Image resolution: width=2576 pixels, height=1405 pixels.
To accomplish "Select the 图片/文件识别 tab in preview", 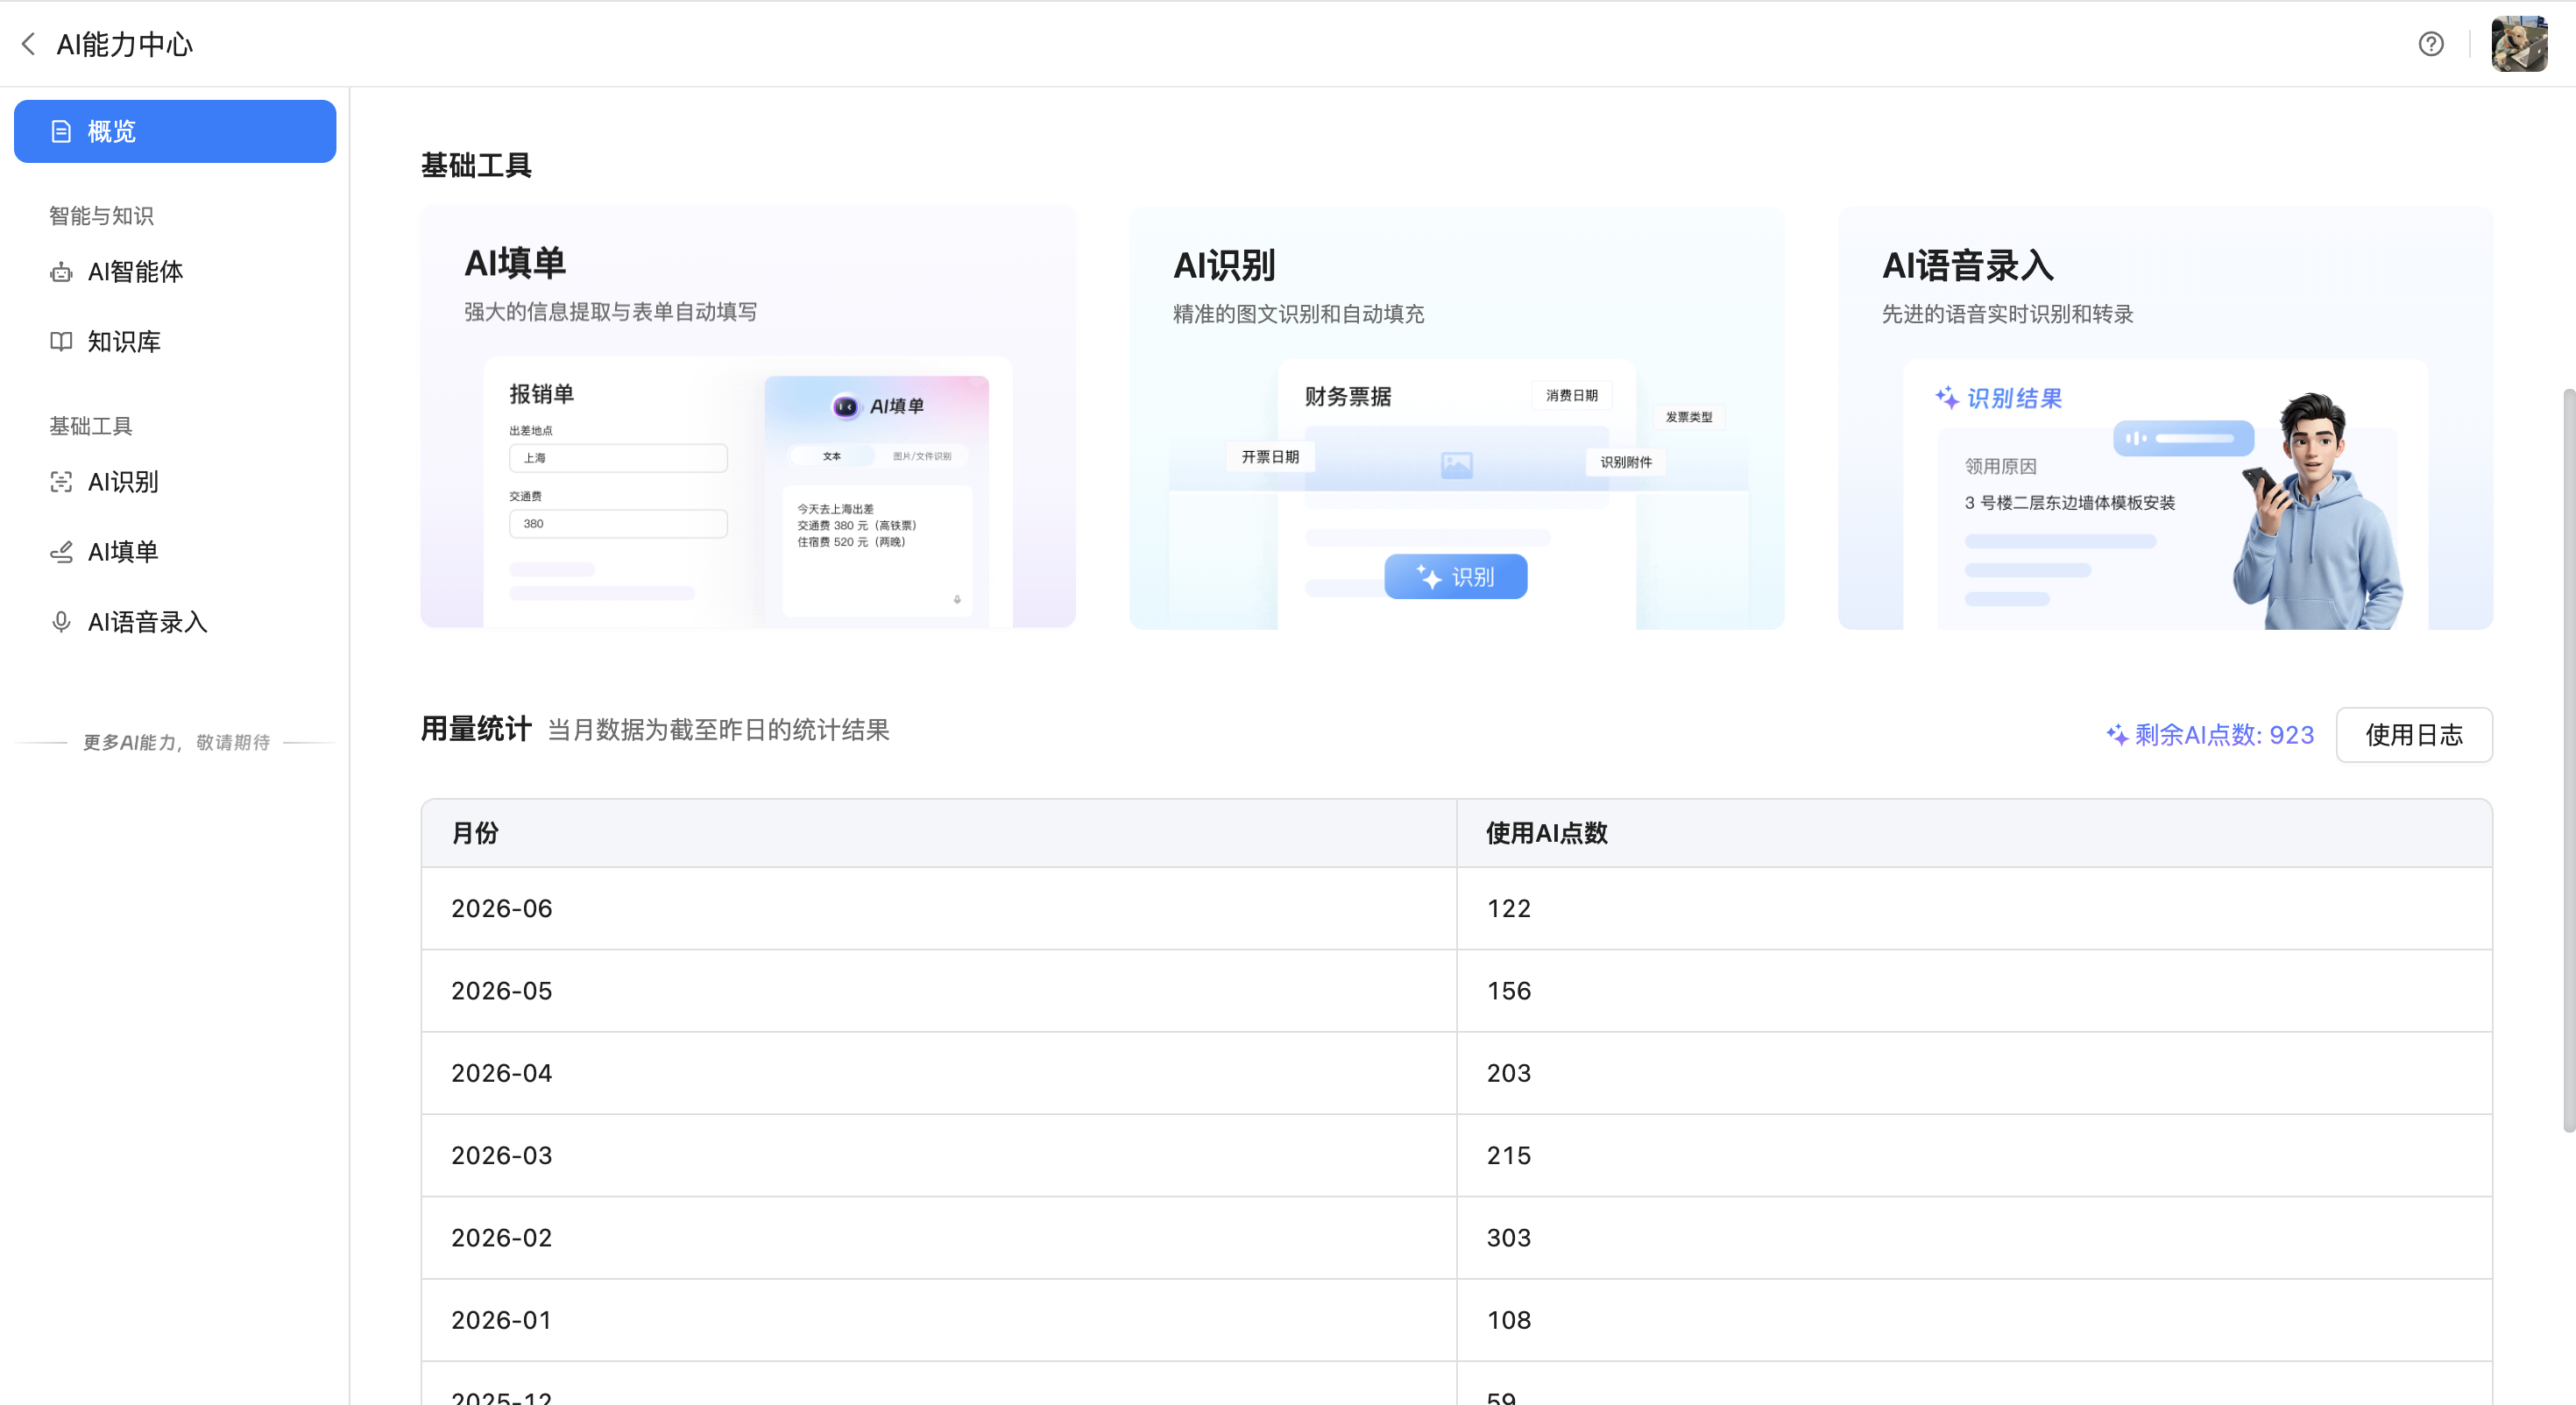I will tap(921, 456).
